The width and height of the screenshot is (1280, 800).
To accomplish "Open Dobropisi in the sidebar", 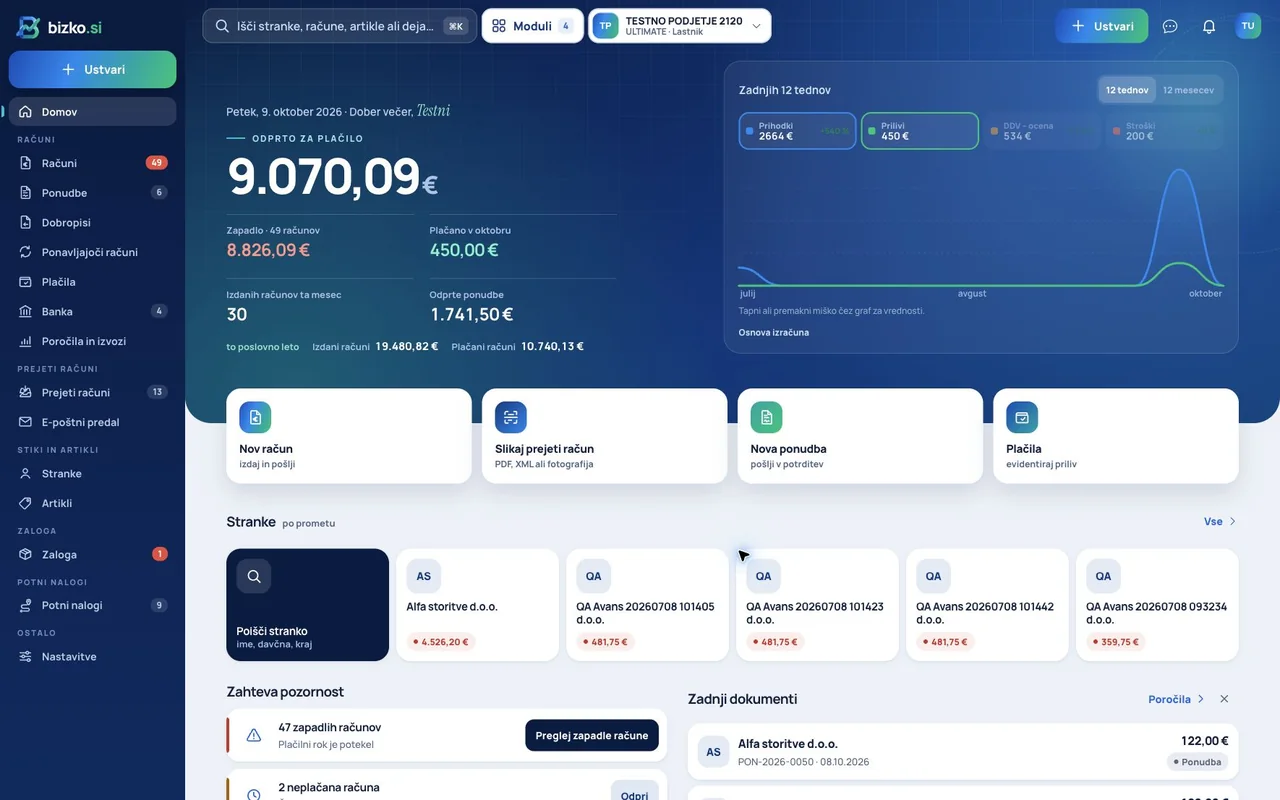I will coord(93,222).
